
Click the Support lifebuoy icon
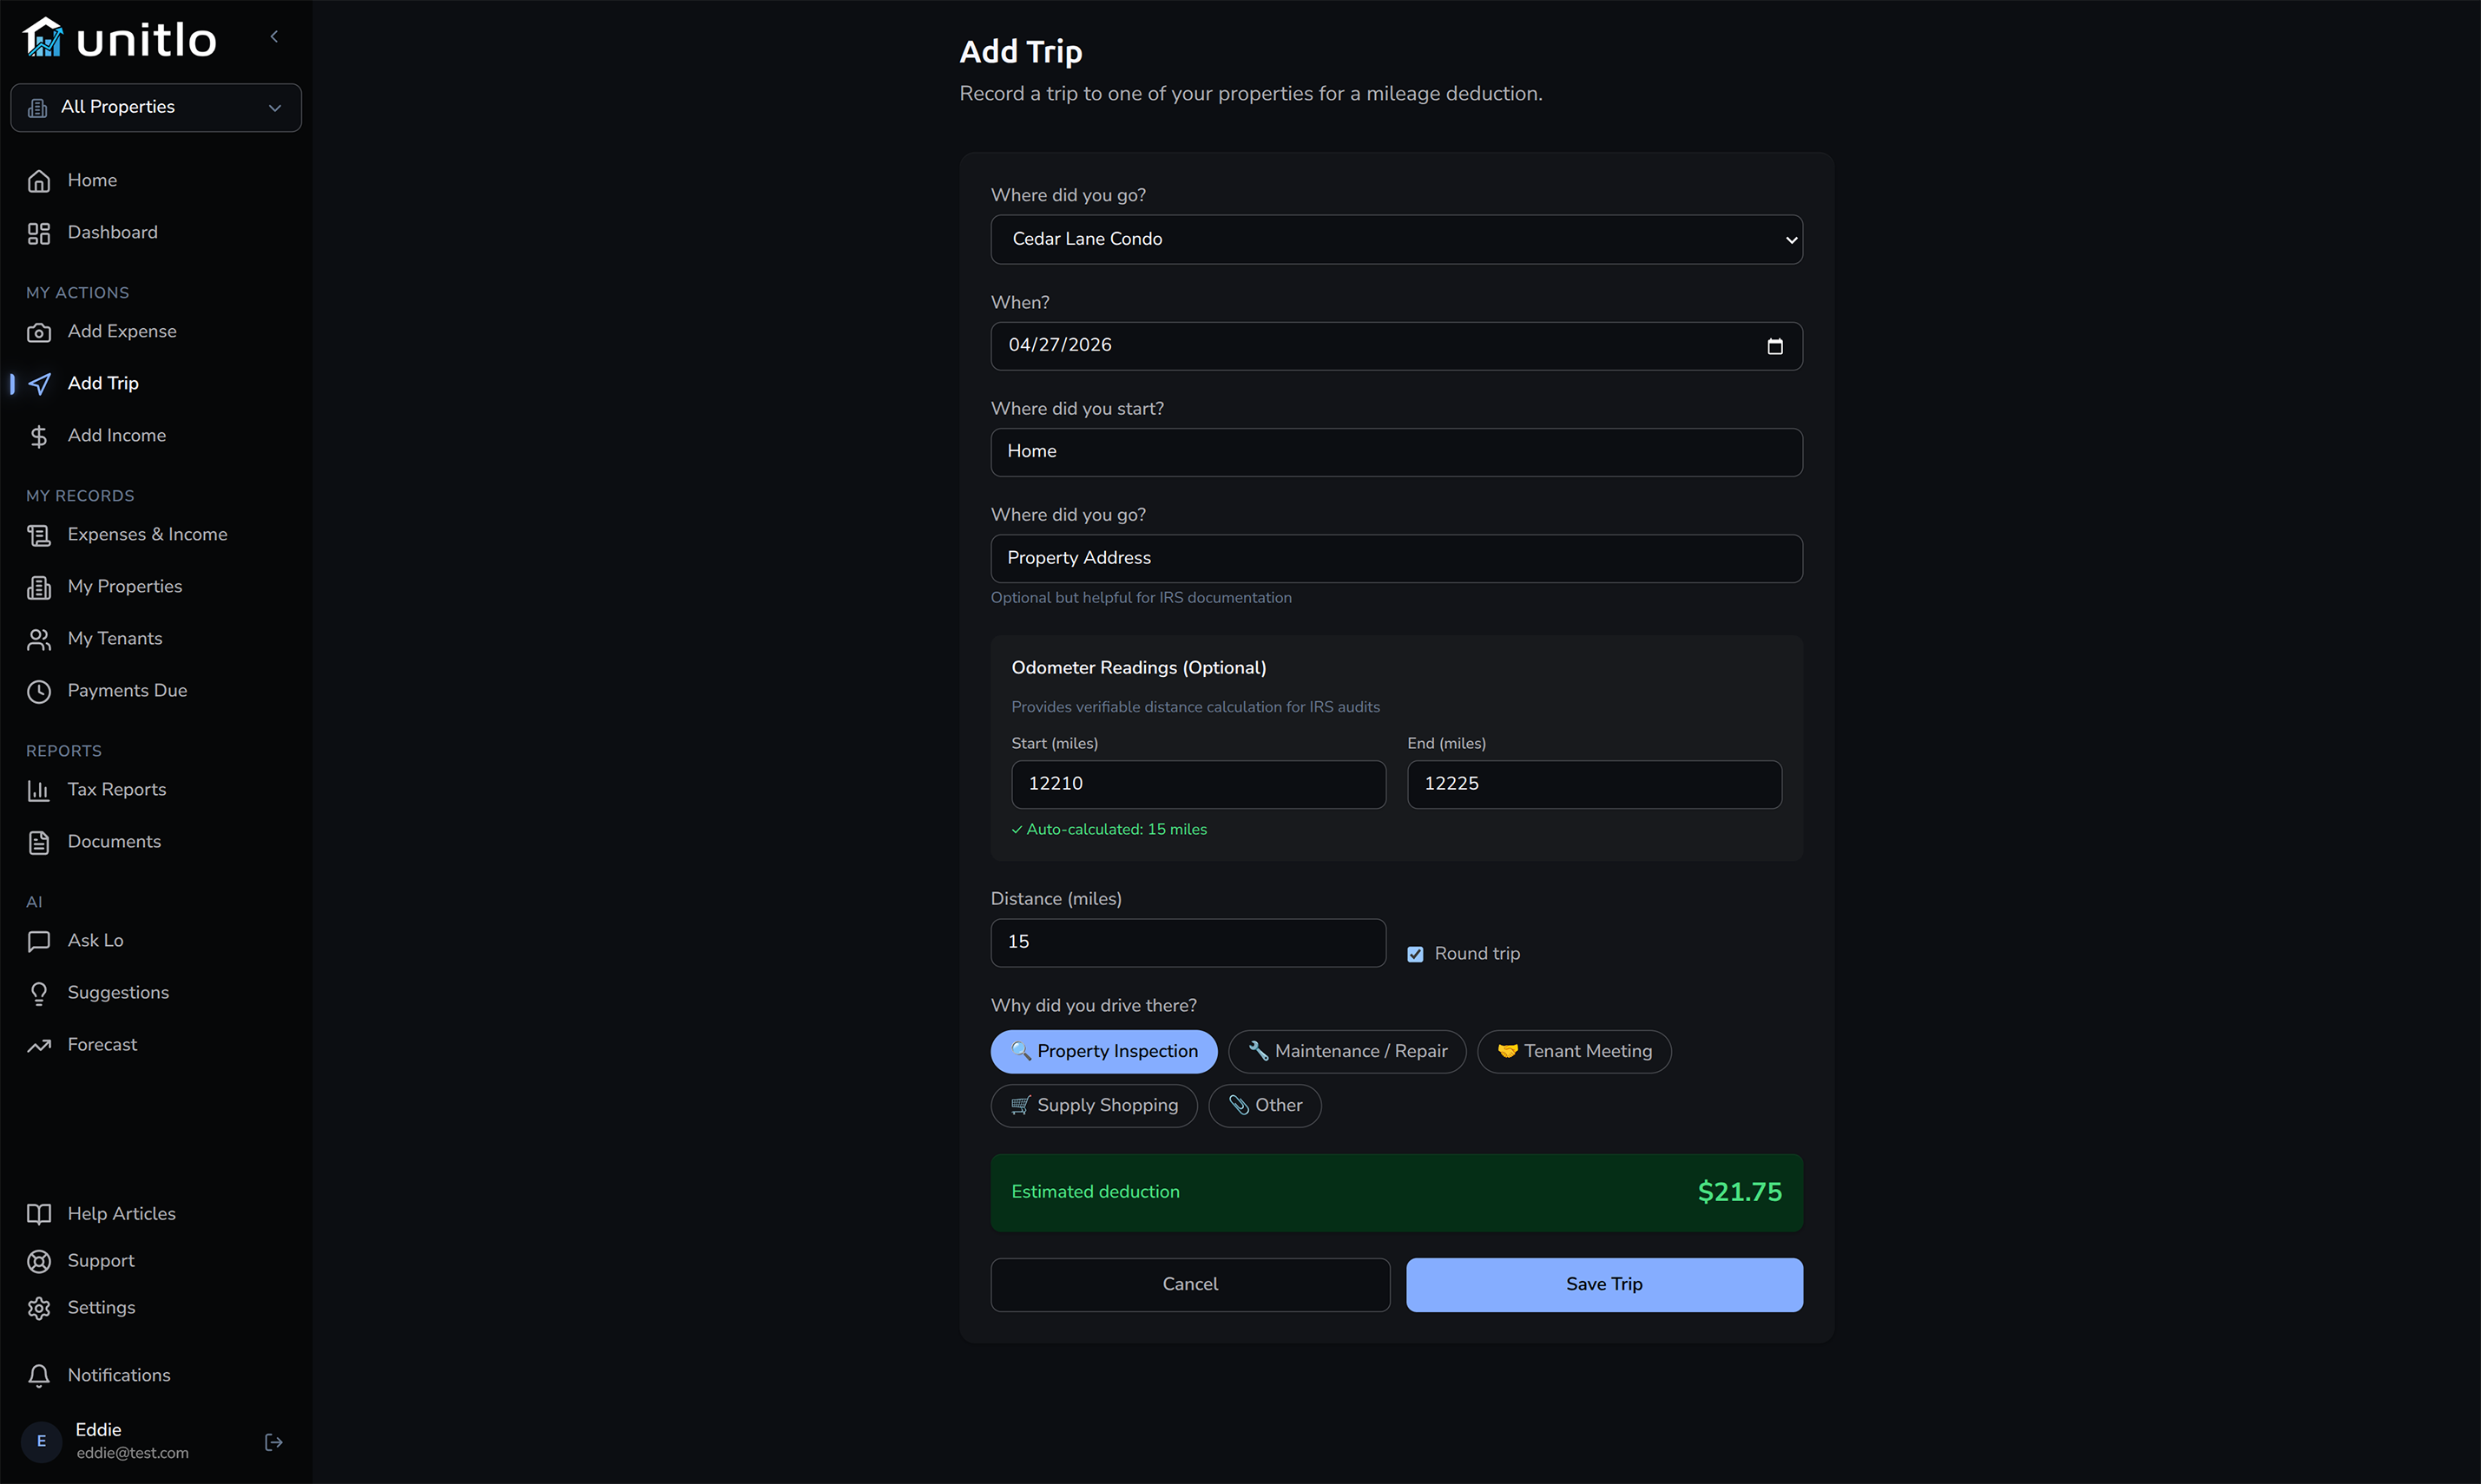39,1261
